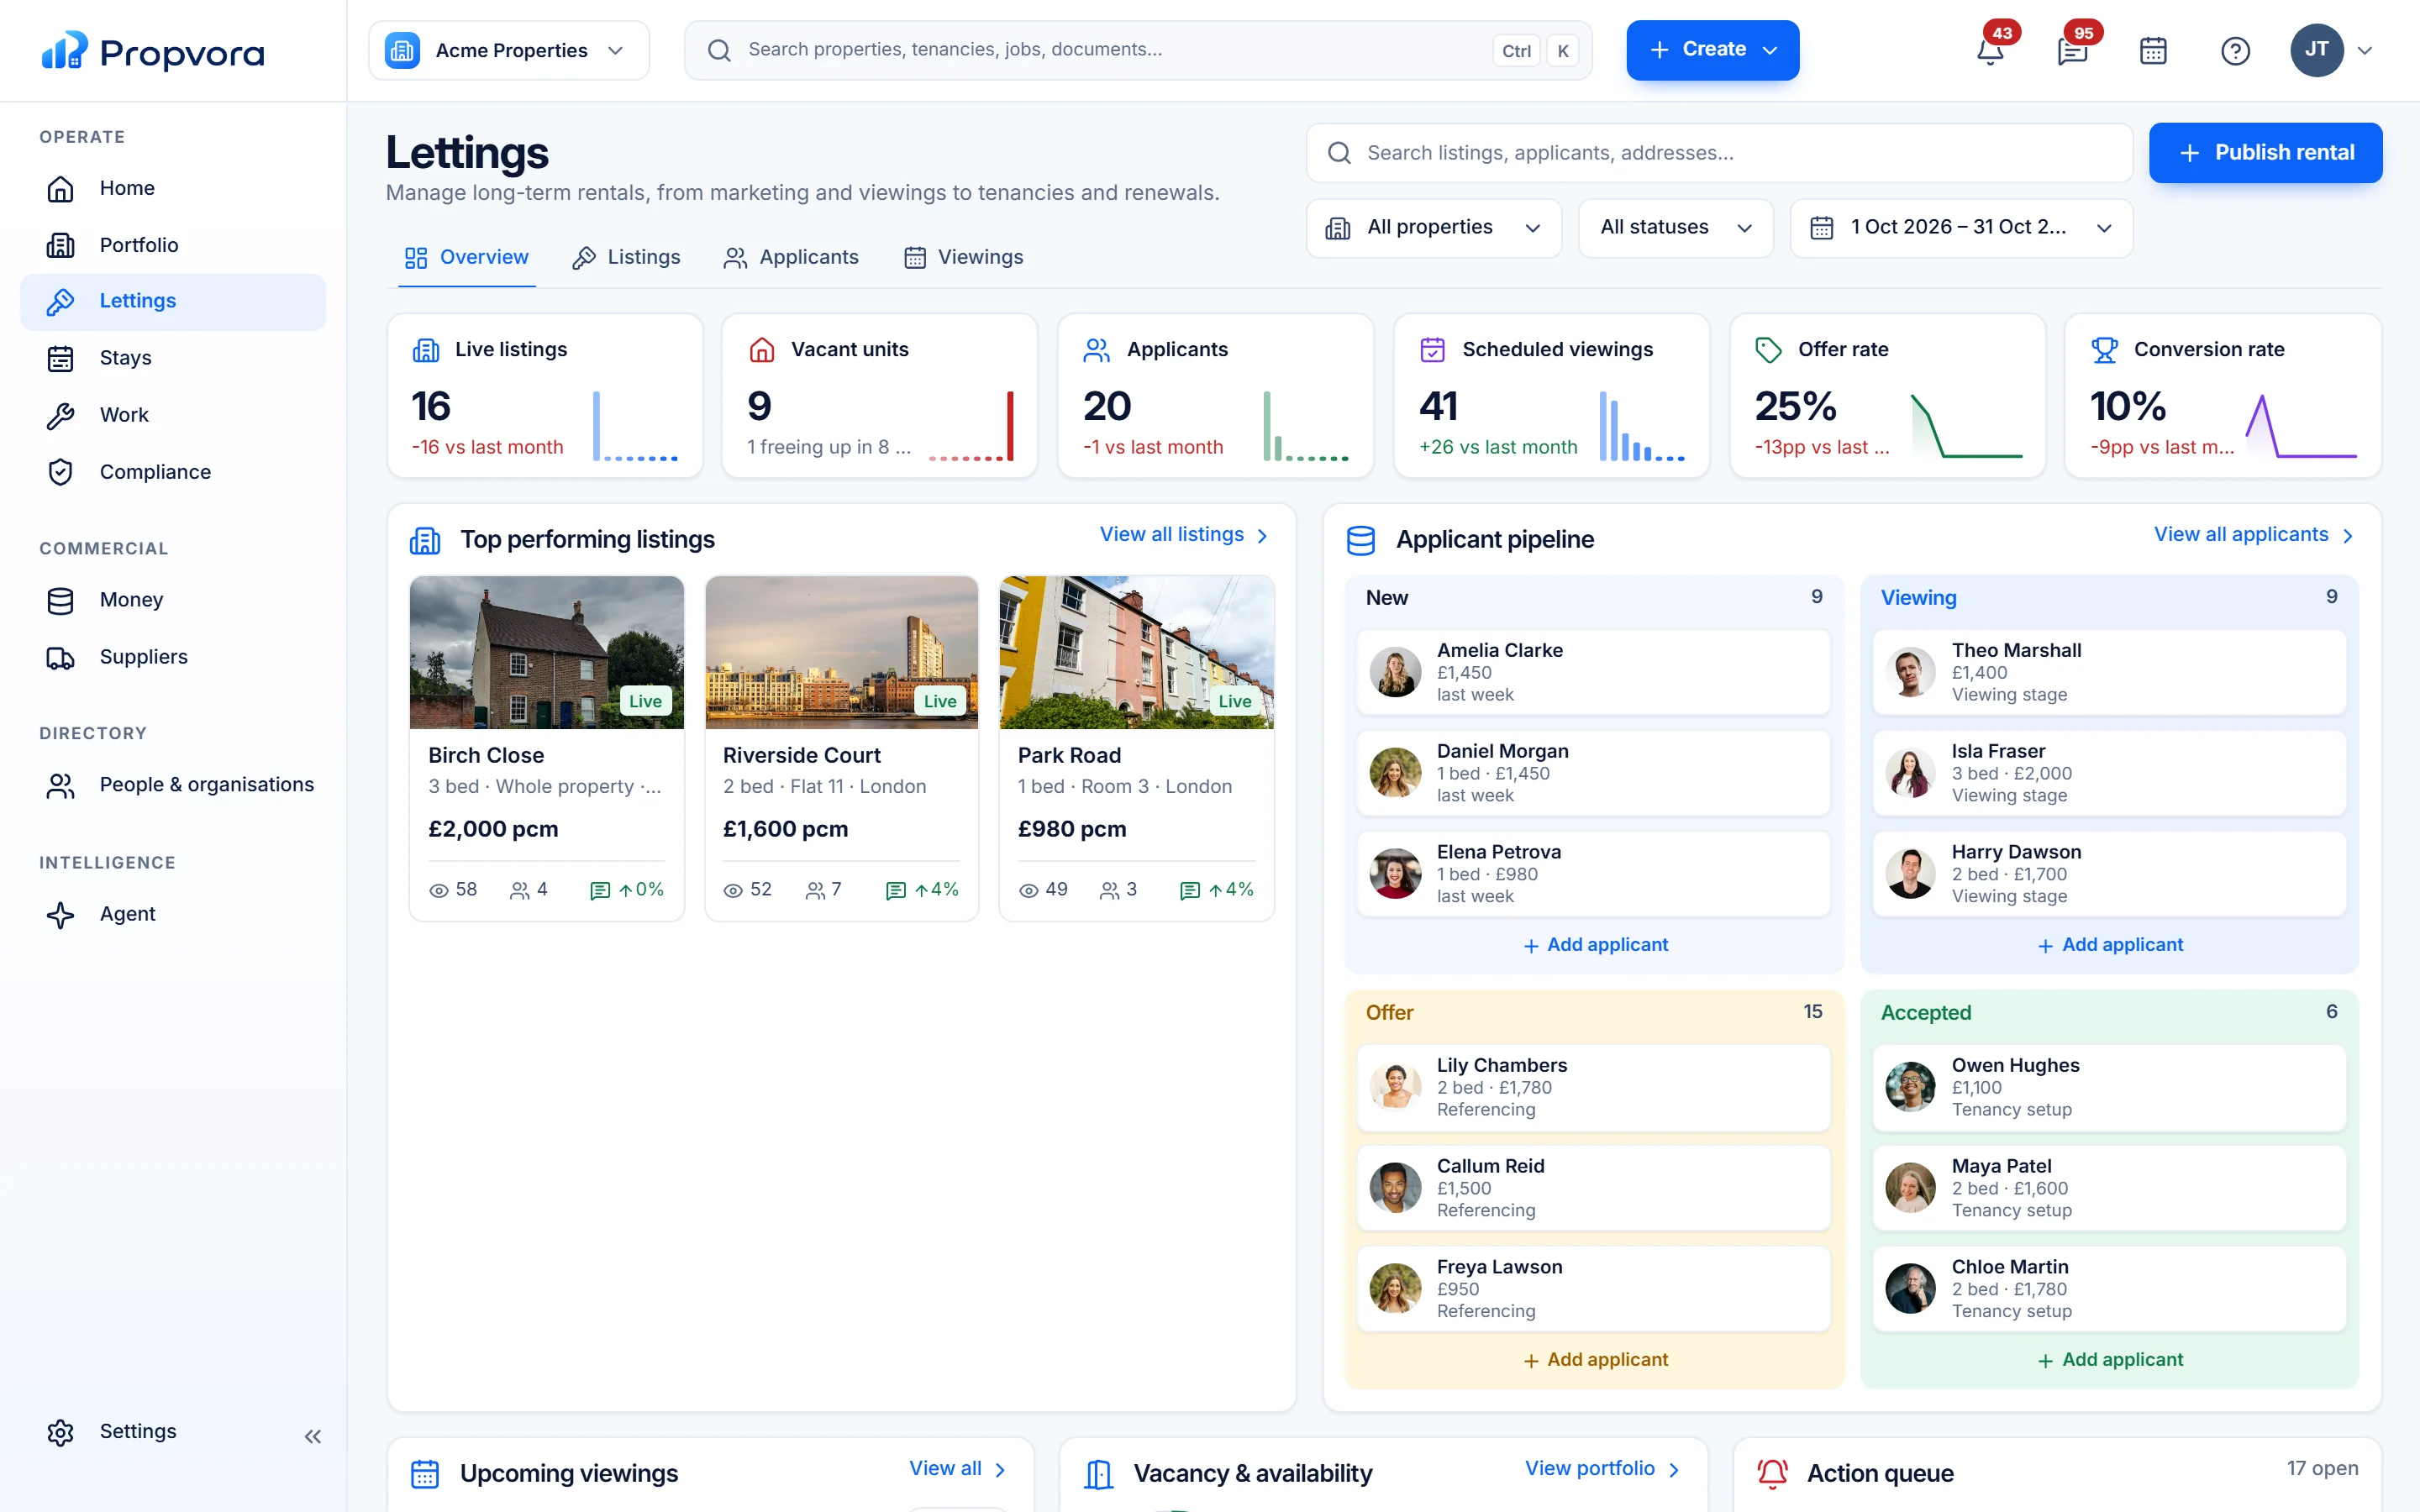Open the View portfolio link

[x=1603, y=1469]
